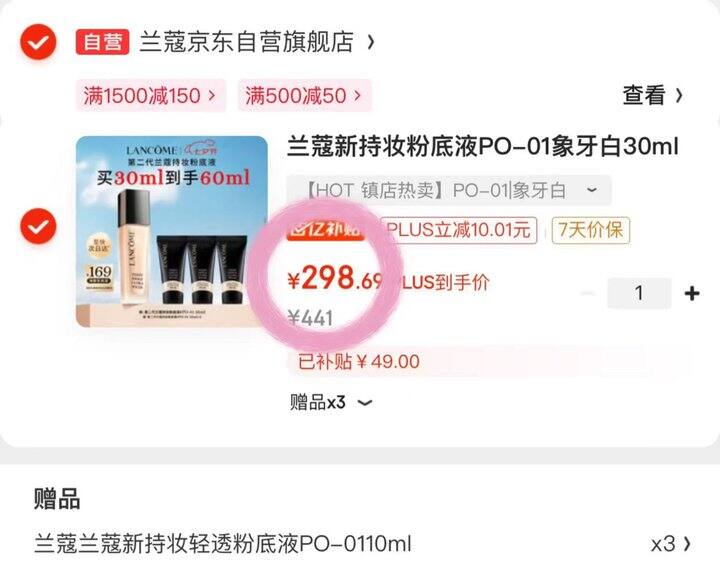Tap 查看 to view promotions
This screenshot has width=720, height=587.
point(652,96)
